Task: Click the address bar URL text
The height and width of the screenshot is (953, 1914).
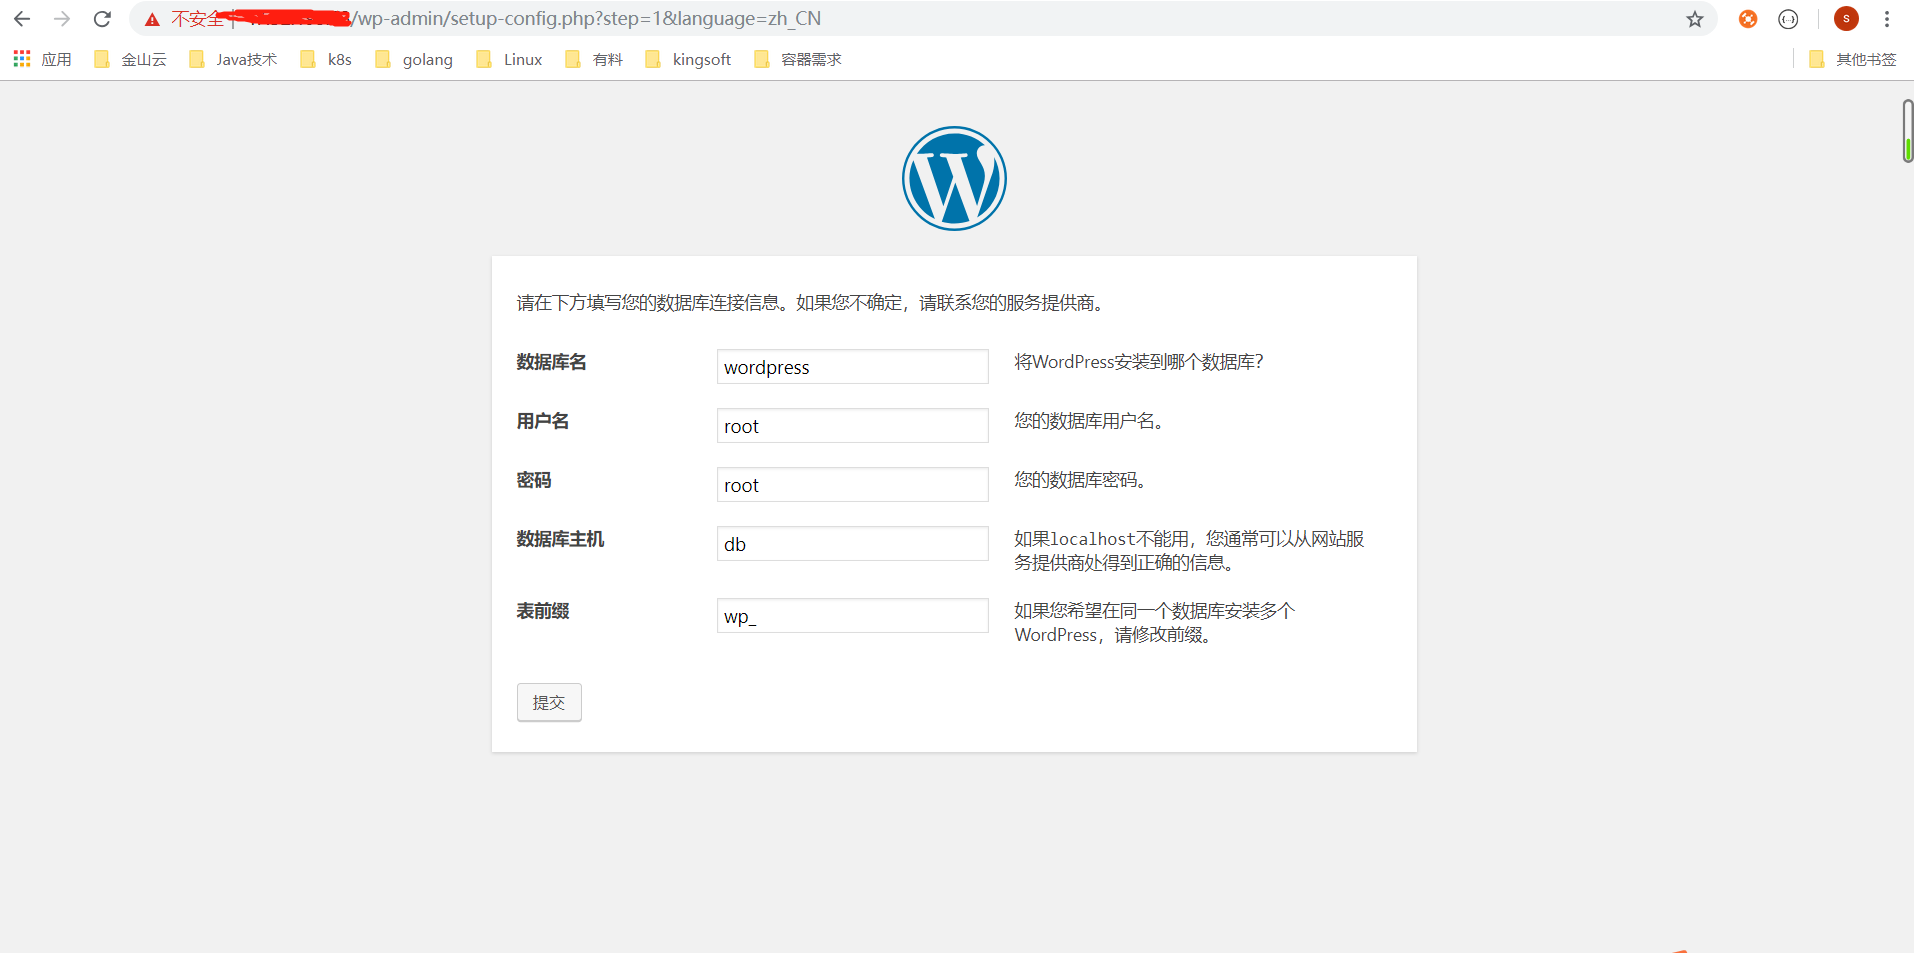Action: [x=585, y=19]
